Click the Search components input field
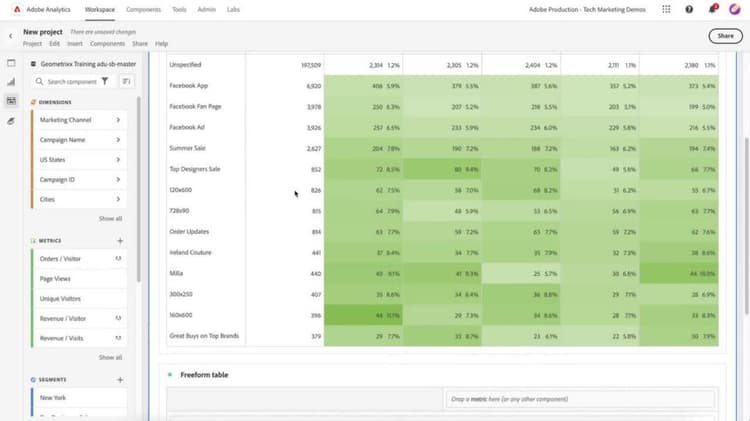 click(72, 82)
